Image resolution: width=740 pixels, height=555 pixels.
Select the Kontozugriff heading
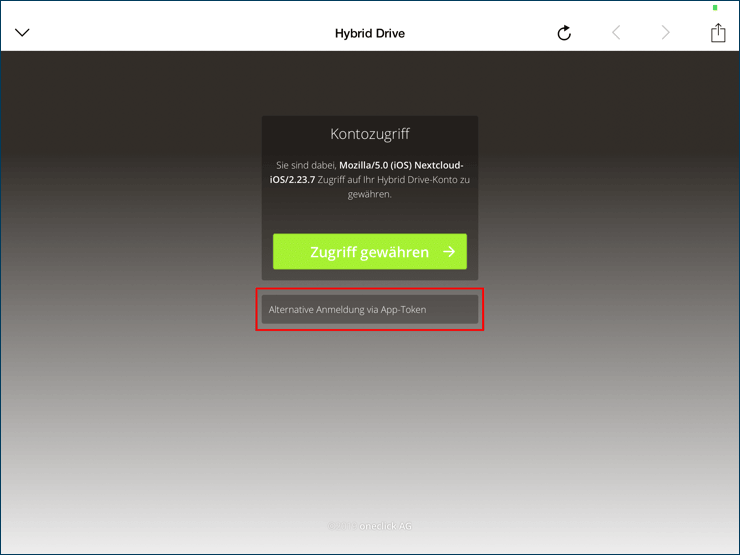(x=369, y=134)
